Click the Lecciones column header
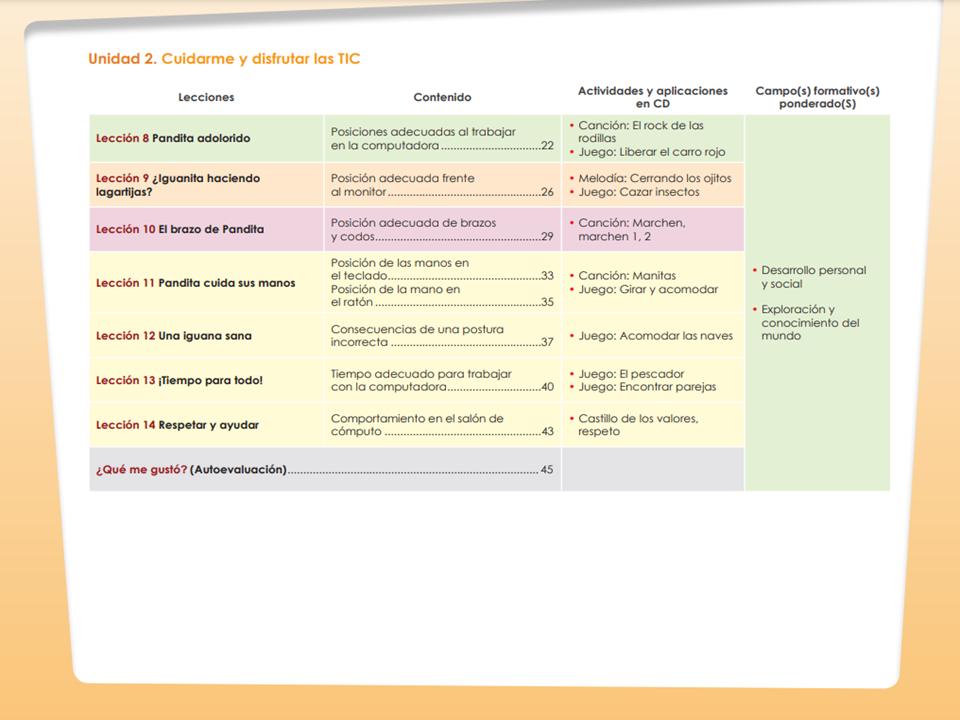Screen dimensions: 960x720 click(206, 97)
